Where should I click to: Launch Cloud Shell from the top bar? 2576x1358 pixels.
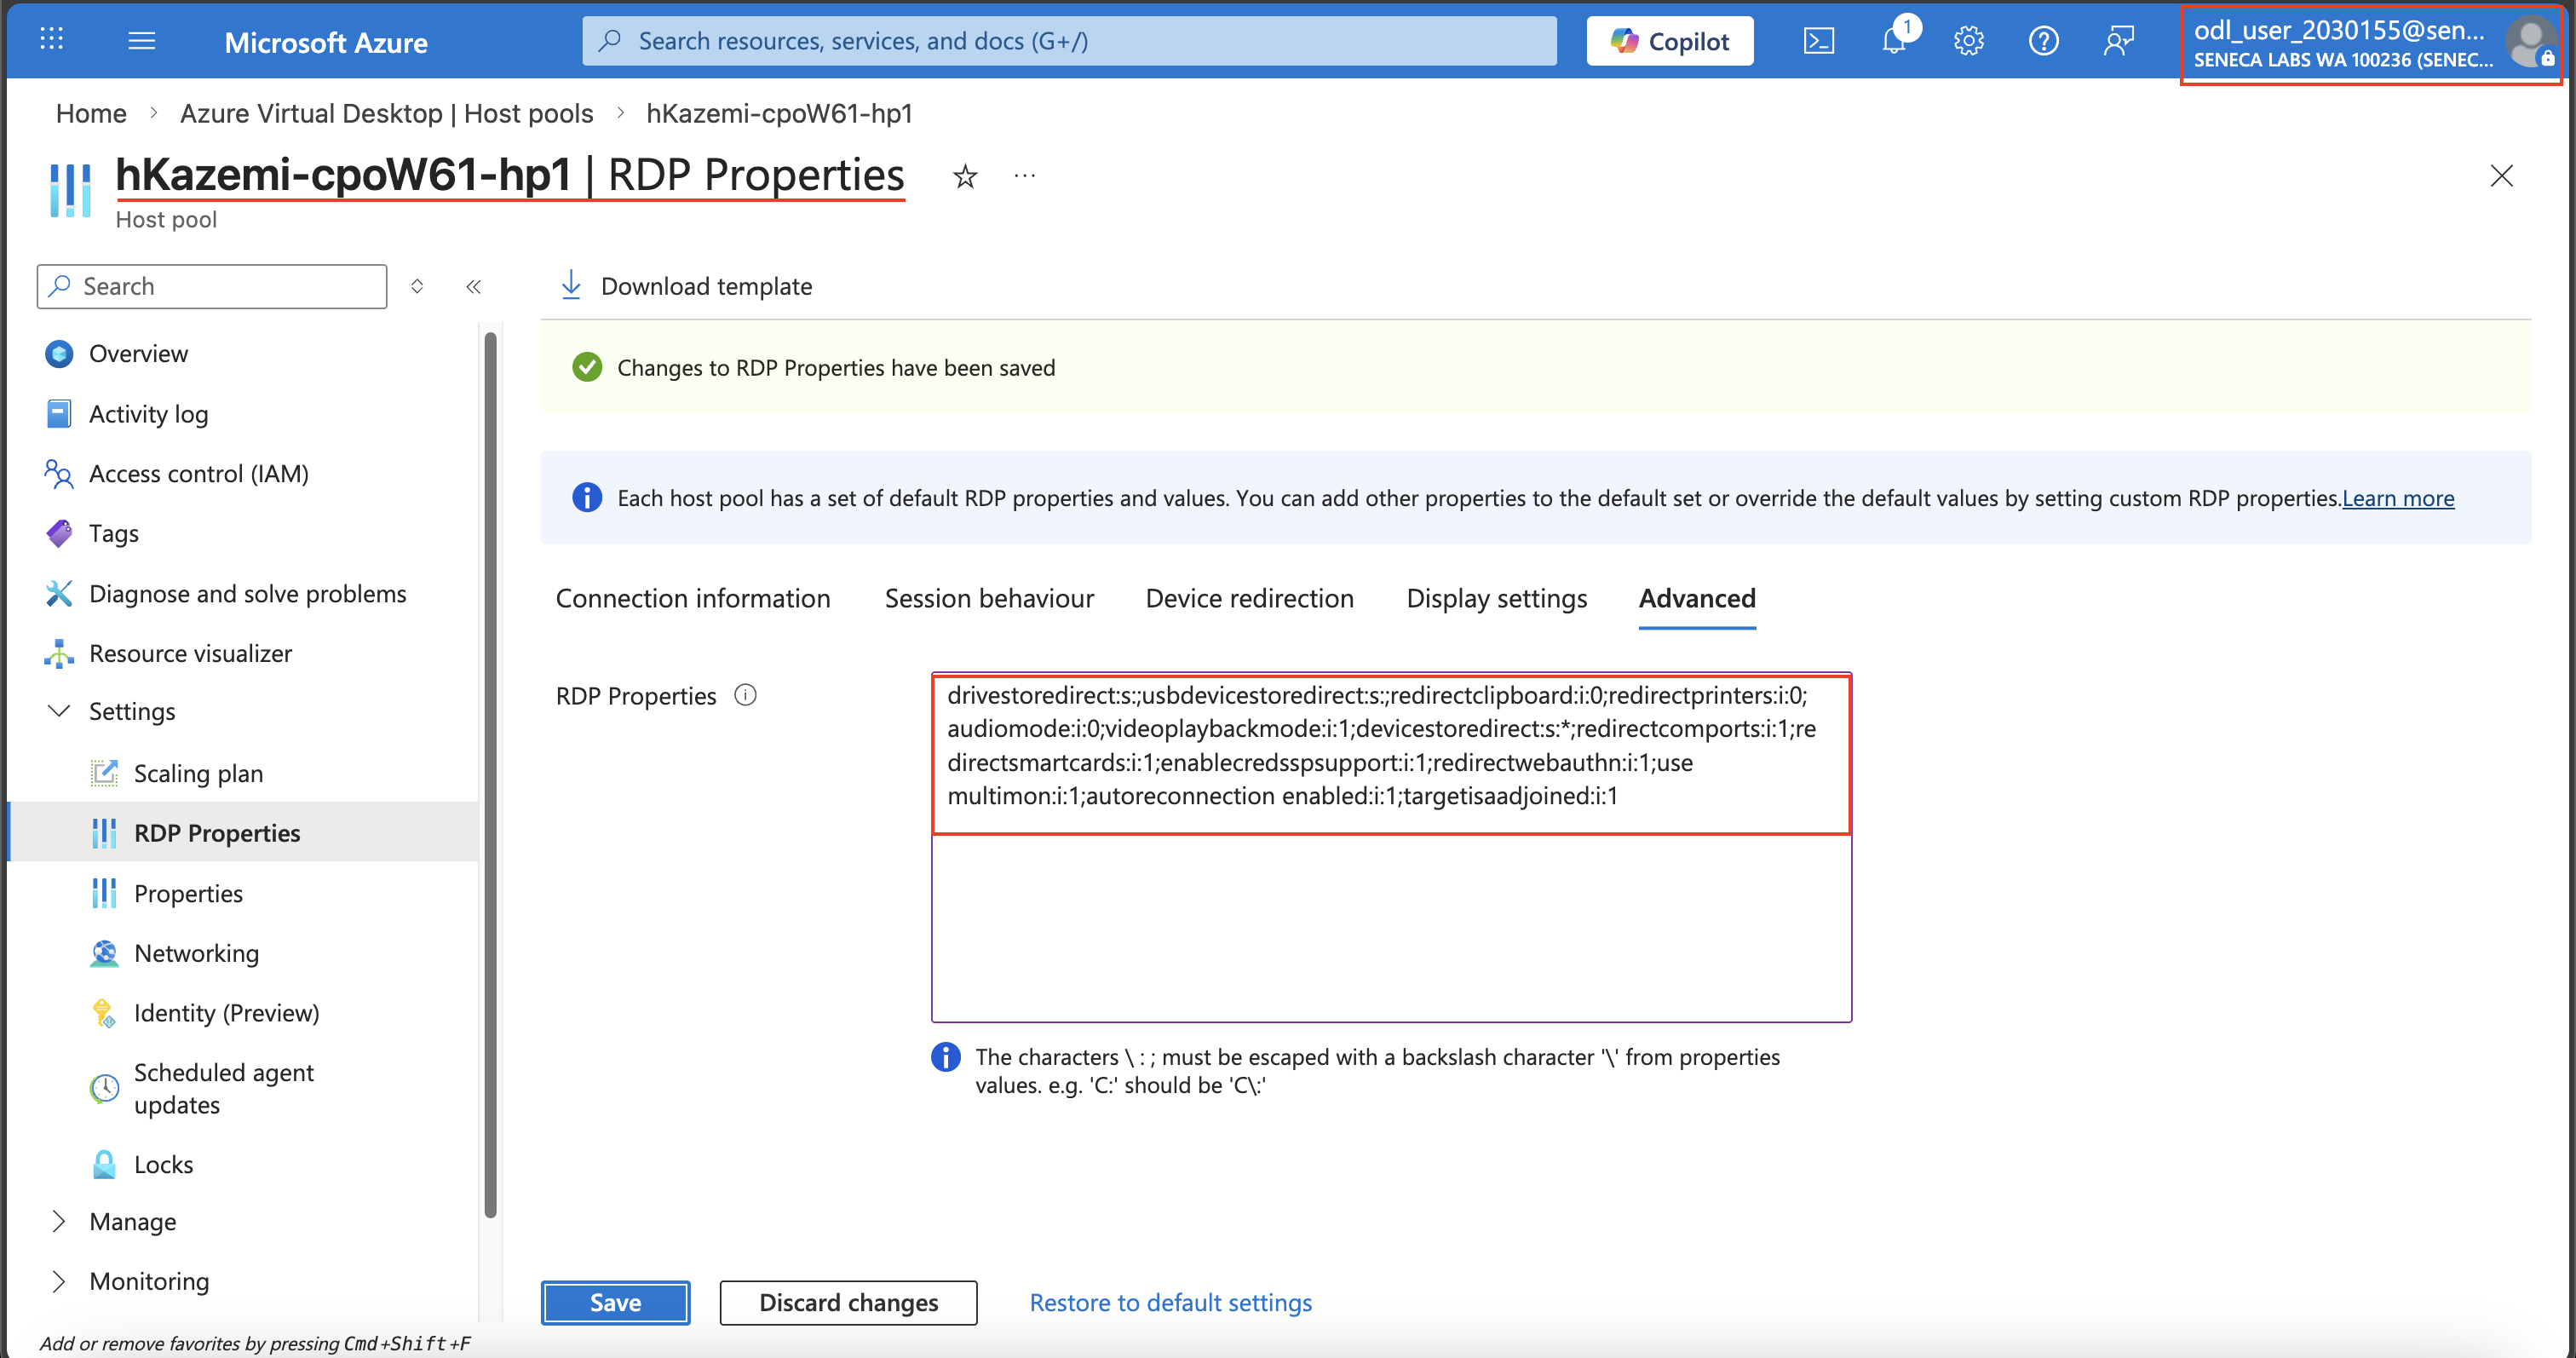(1818, 41)
